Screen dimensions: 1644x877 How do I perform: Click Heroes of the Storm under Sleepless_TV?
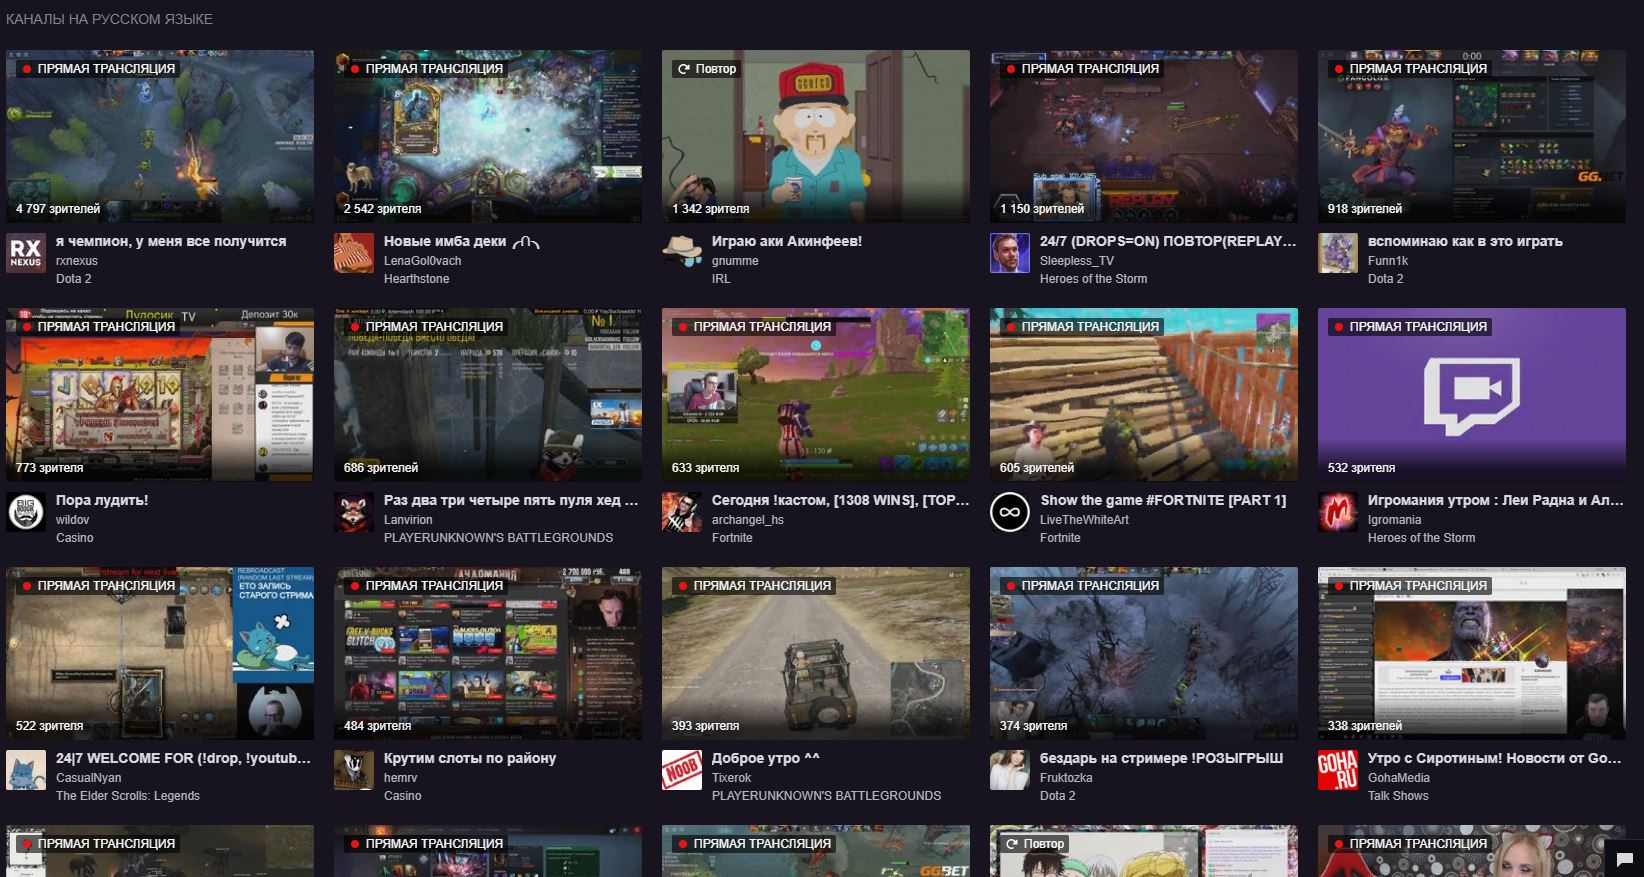[1093, 279]
